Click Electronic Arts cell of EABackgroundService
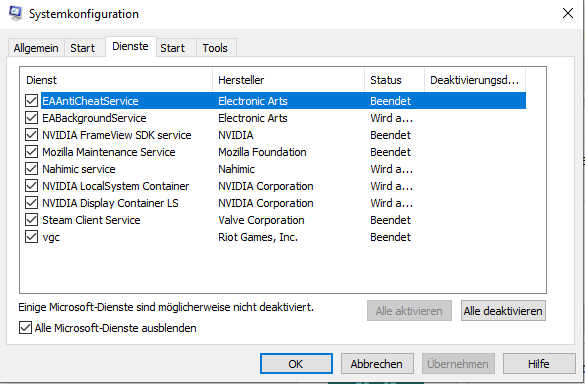 [x=253, y=118]
